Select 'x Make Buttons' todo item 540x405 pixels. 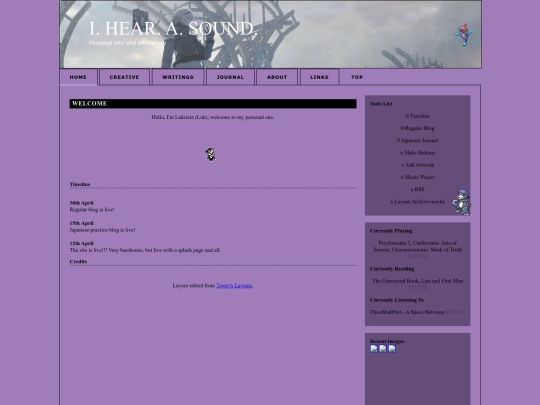tap(417, 153)
